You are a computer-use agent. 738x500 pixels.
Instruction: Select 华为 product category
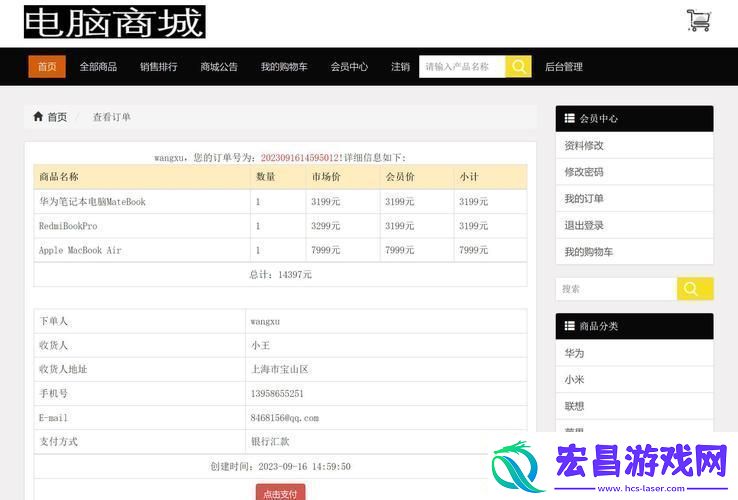[x=634, y=353]
